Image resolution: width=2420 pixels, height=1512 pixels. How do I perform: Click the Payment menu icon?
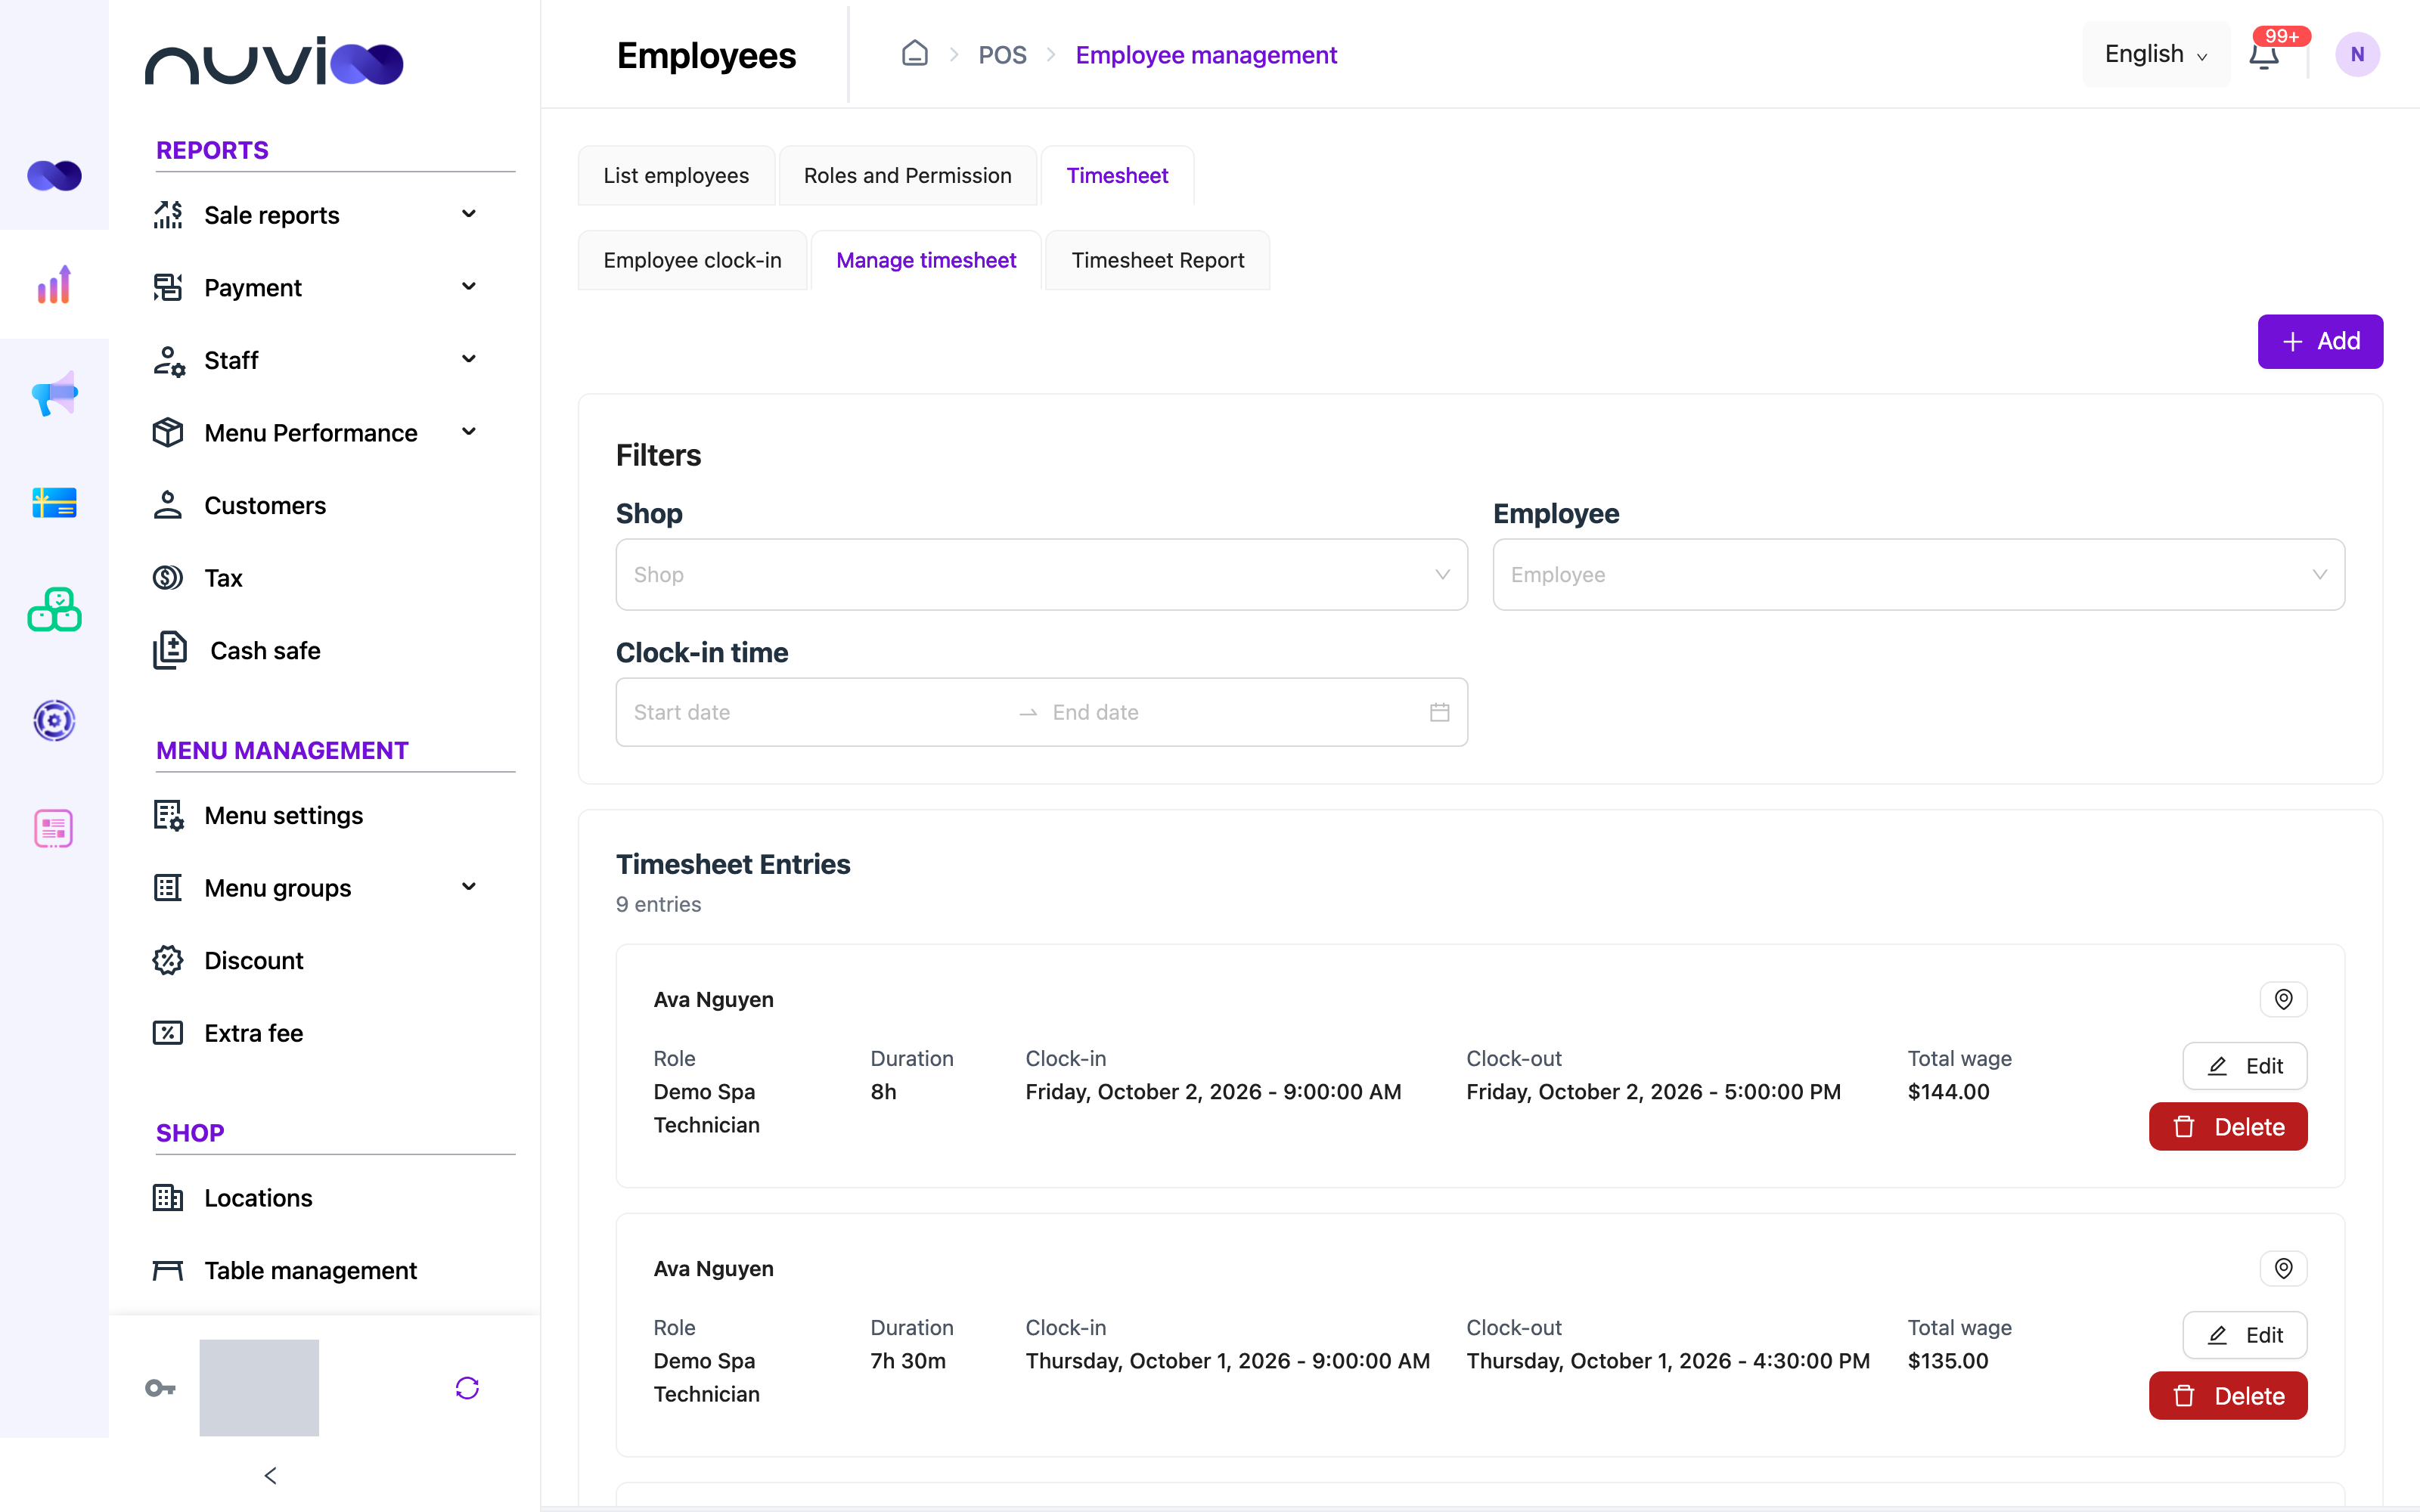(168, 287)
